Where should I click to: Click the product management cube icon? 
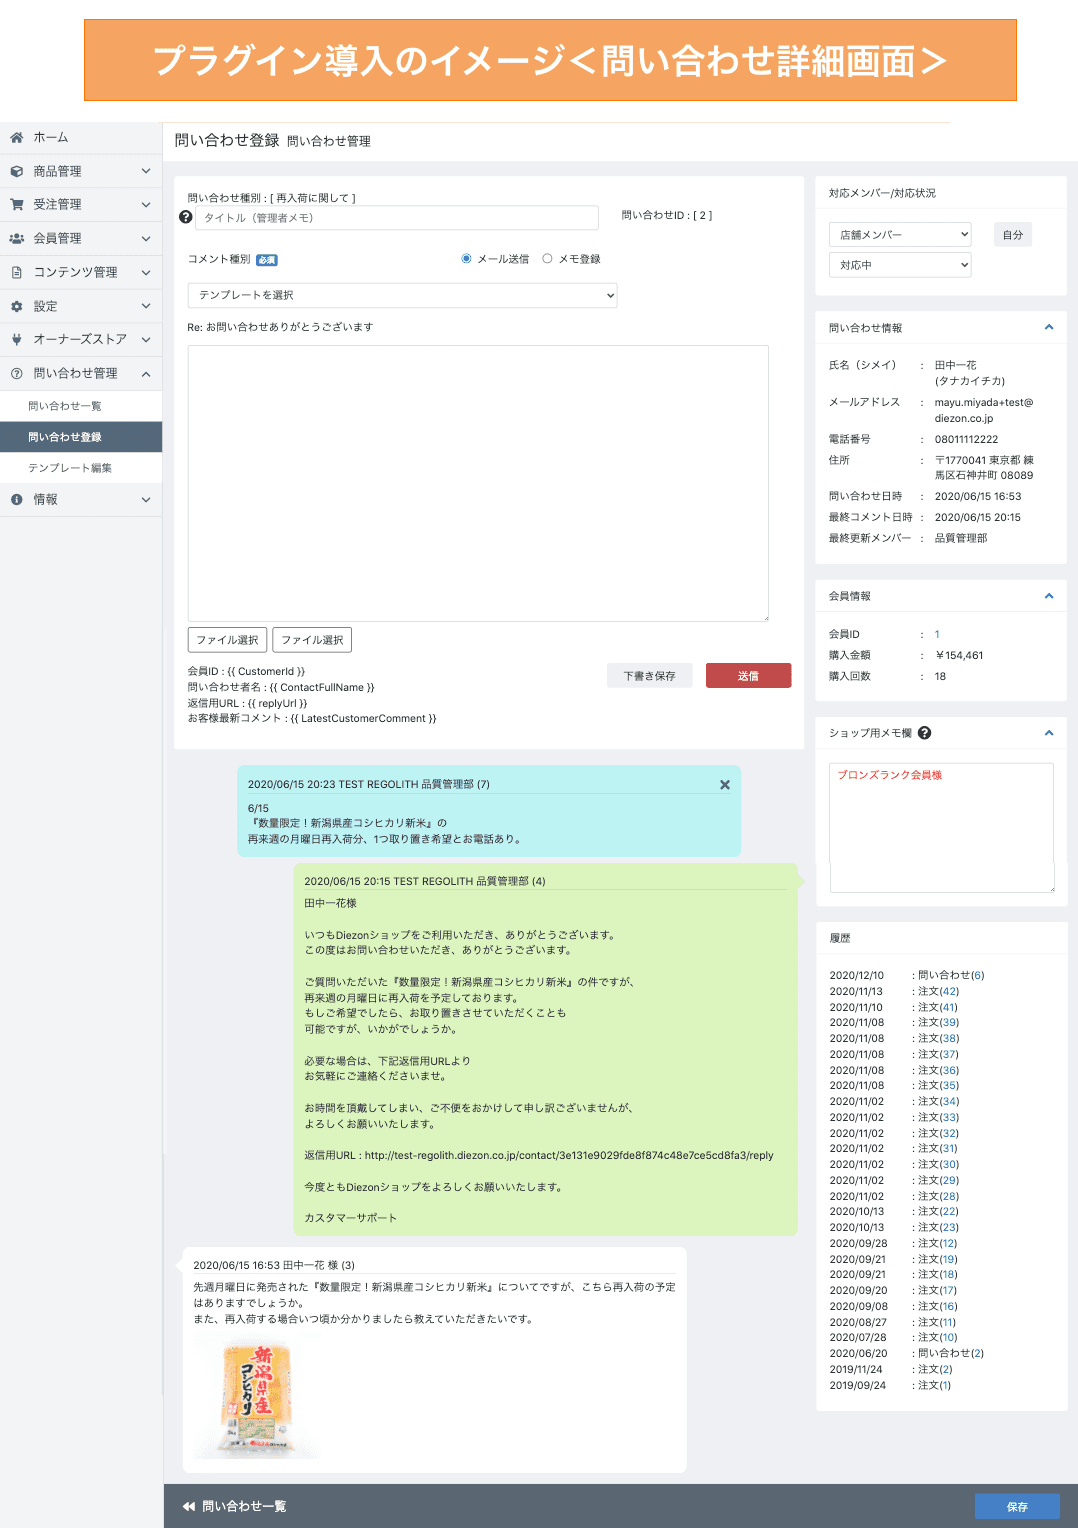[x=17, y=171]
